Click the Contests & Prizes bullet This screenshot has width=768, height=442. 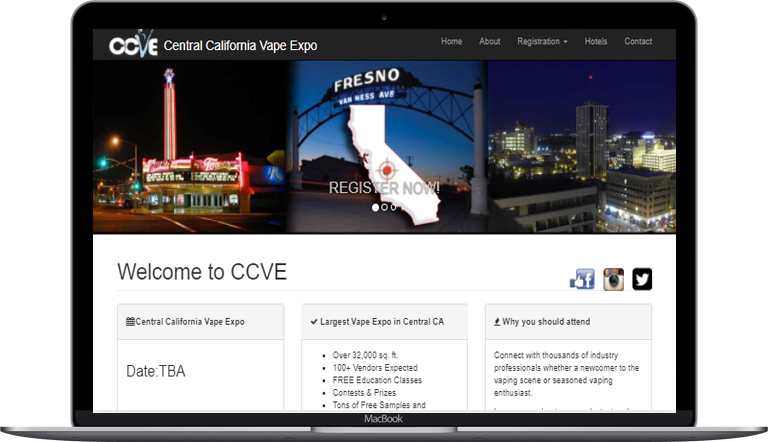coord(364,393)
